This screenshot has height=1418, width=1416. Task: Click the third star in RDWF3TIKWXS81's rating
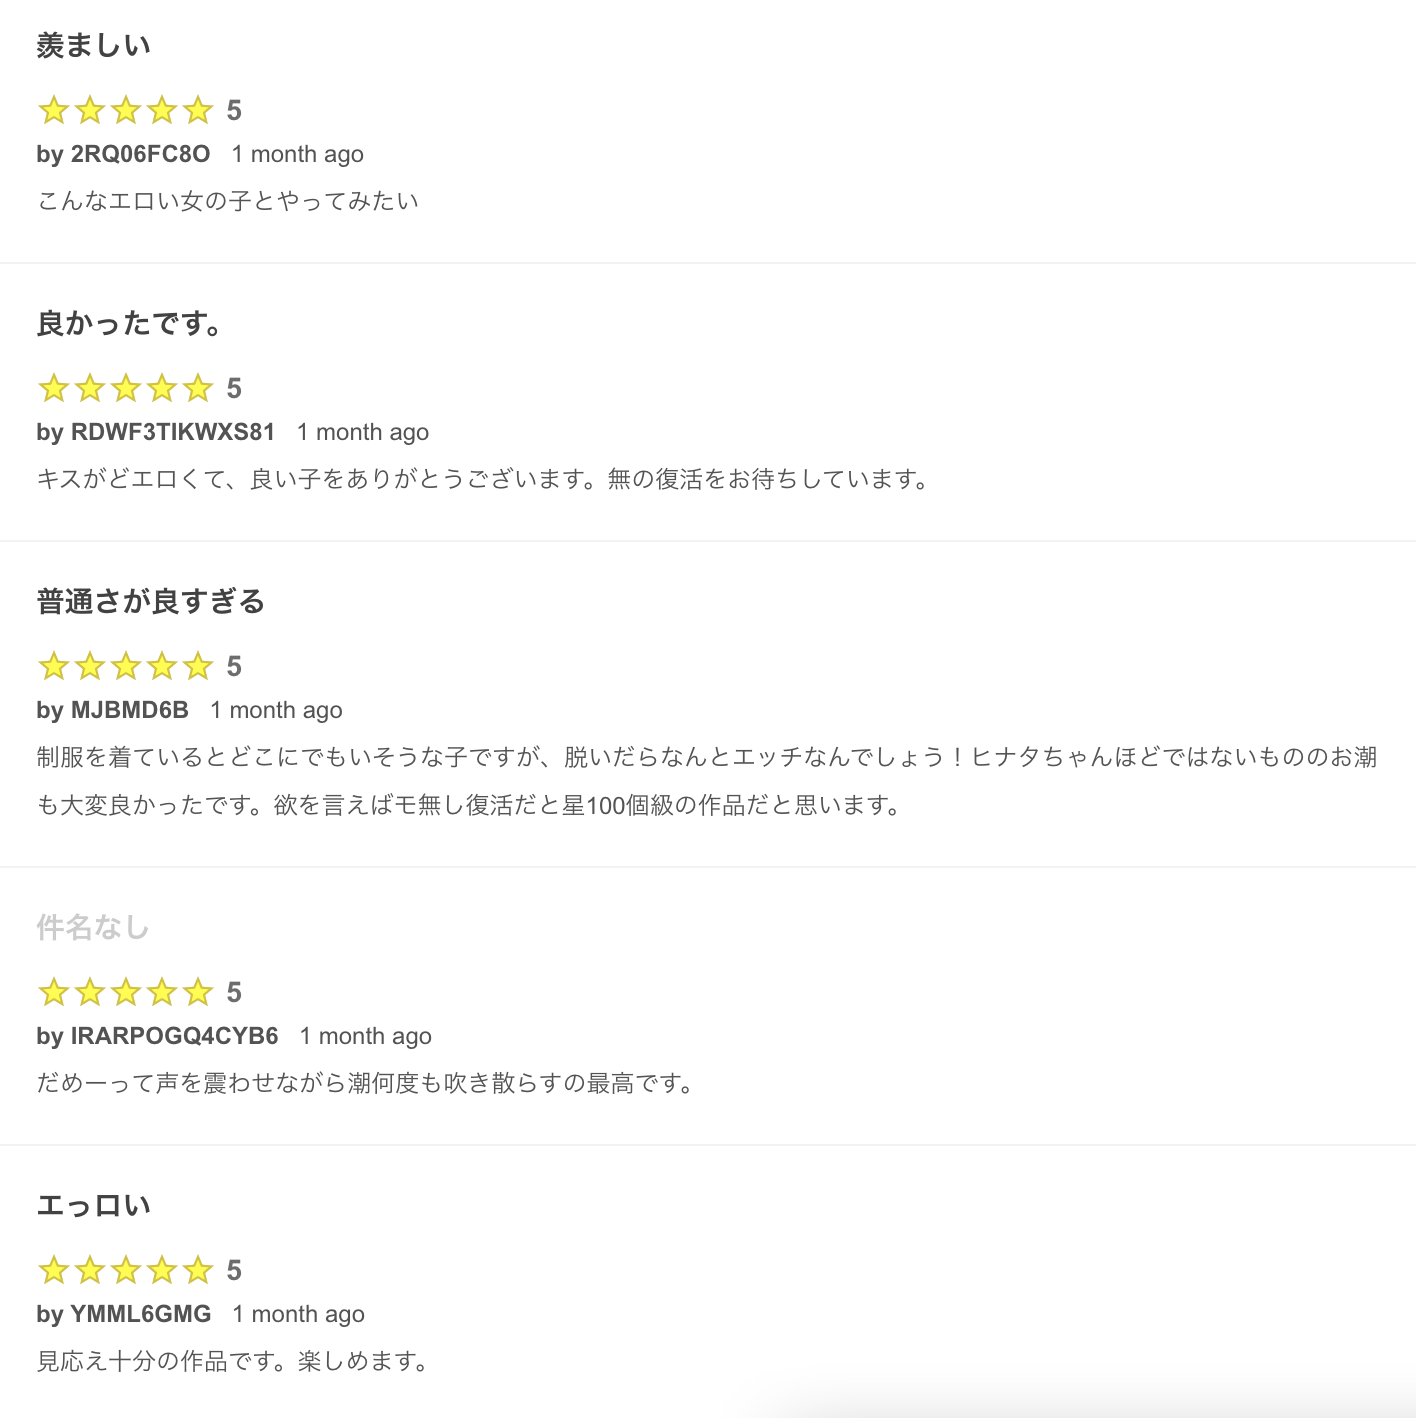[x=126, y=388]
